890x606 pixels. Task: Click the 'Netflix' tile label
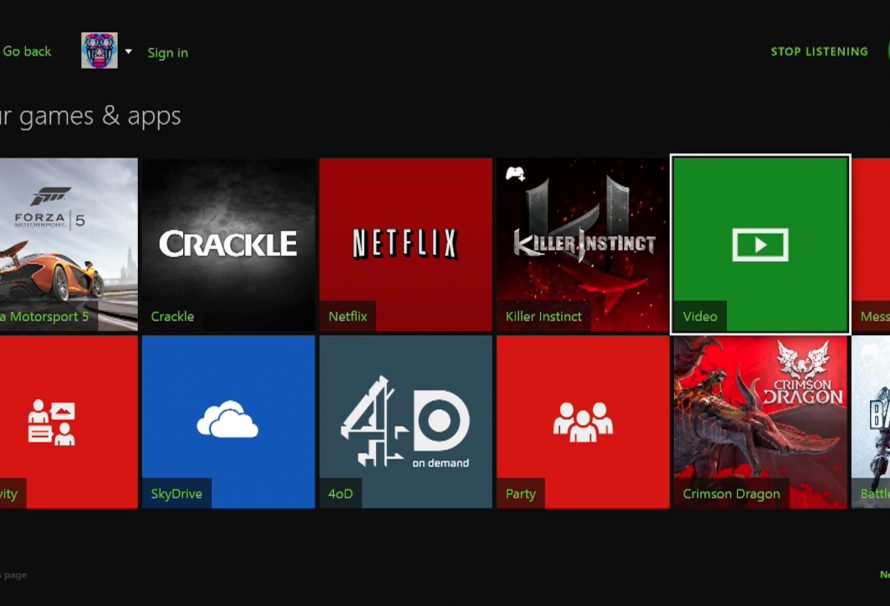point(347,317)
